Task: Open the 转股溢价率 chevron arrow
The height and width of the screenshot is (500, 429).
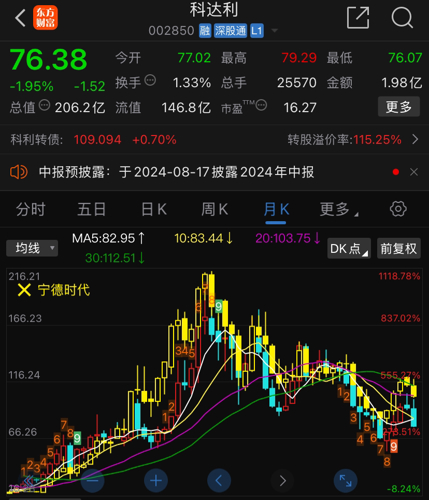Action: (x=415, y=139)
